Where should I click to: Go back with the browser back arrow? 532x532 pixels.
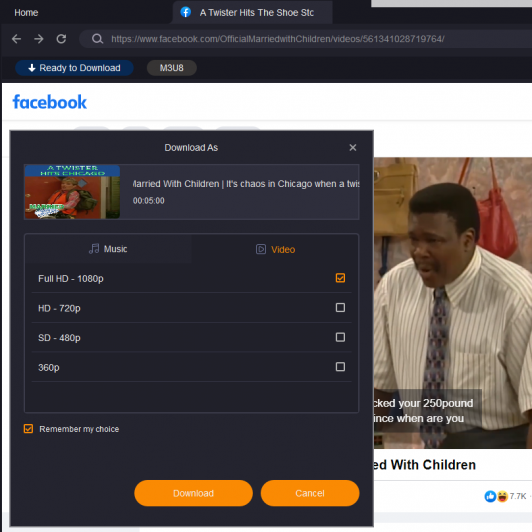(16, 39)
